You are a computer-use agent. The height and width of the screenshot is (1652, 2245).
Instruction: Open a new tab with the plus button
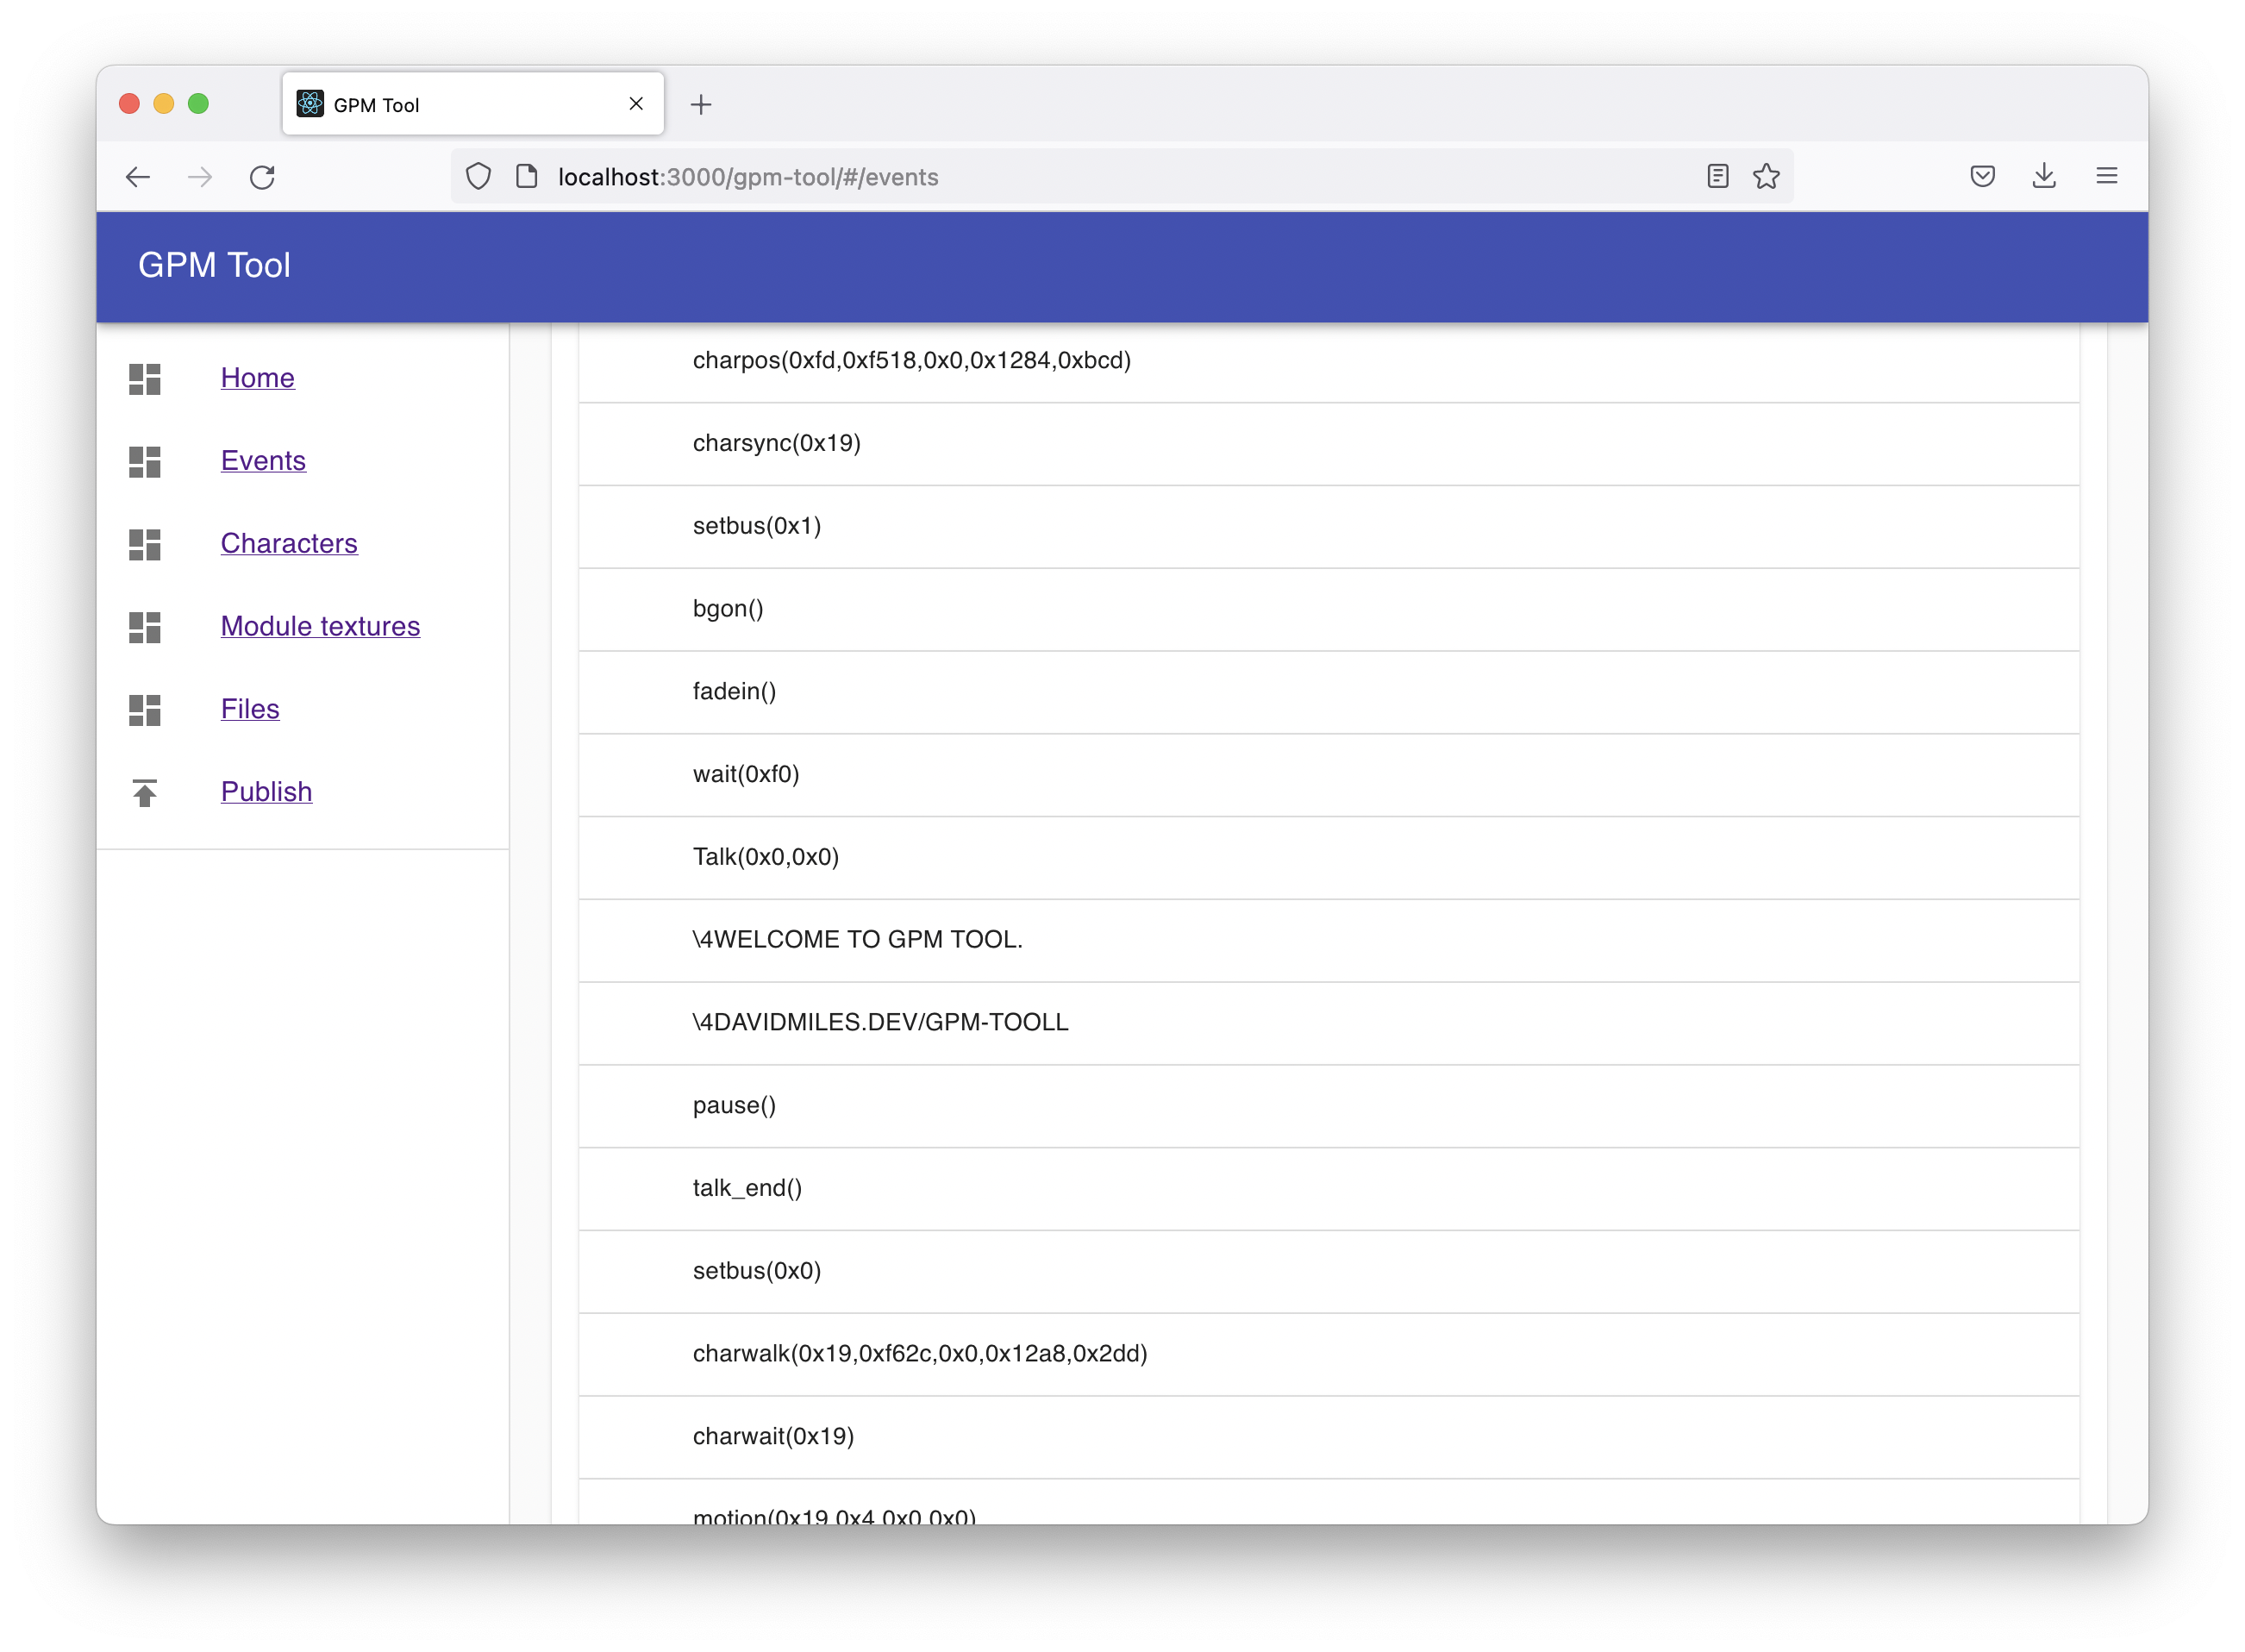tap(701, 104)
